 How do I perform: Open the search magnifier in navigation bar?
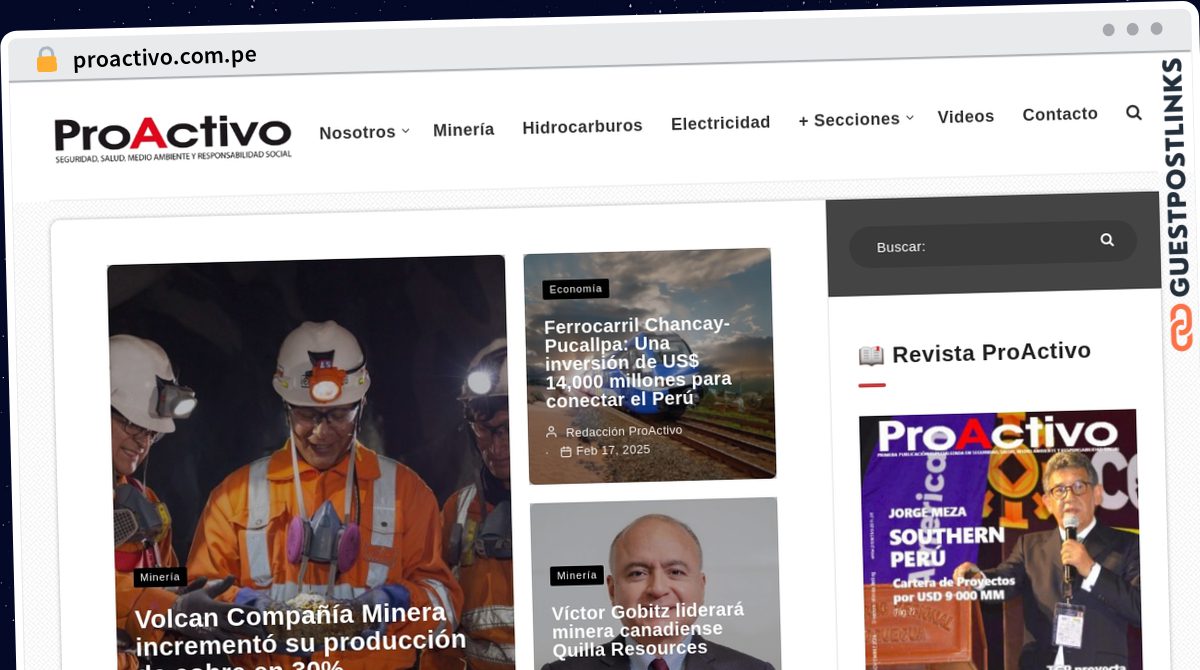click(x=1134, y=113)
